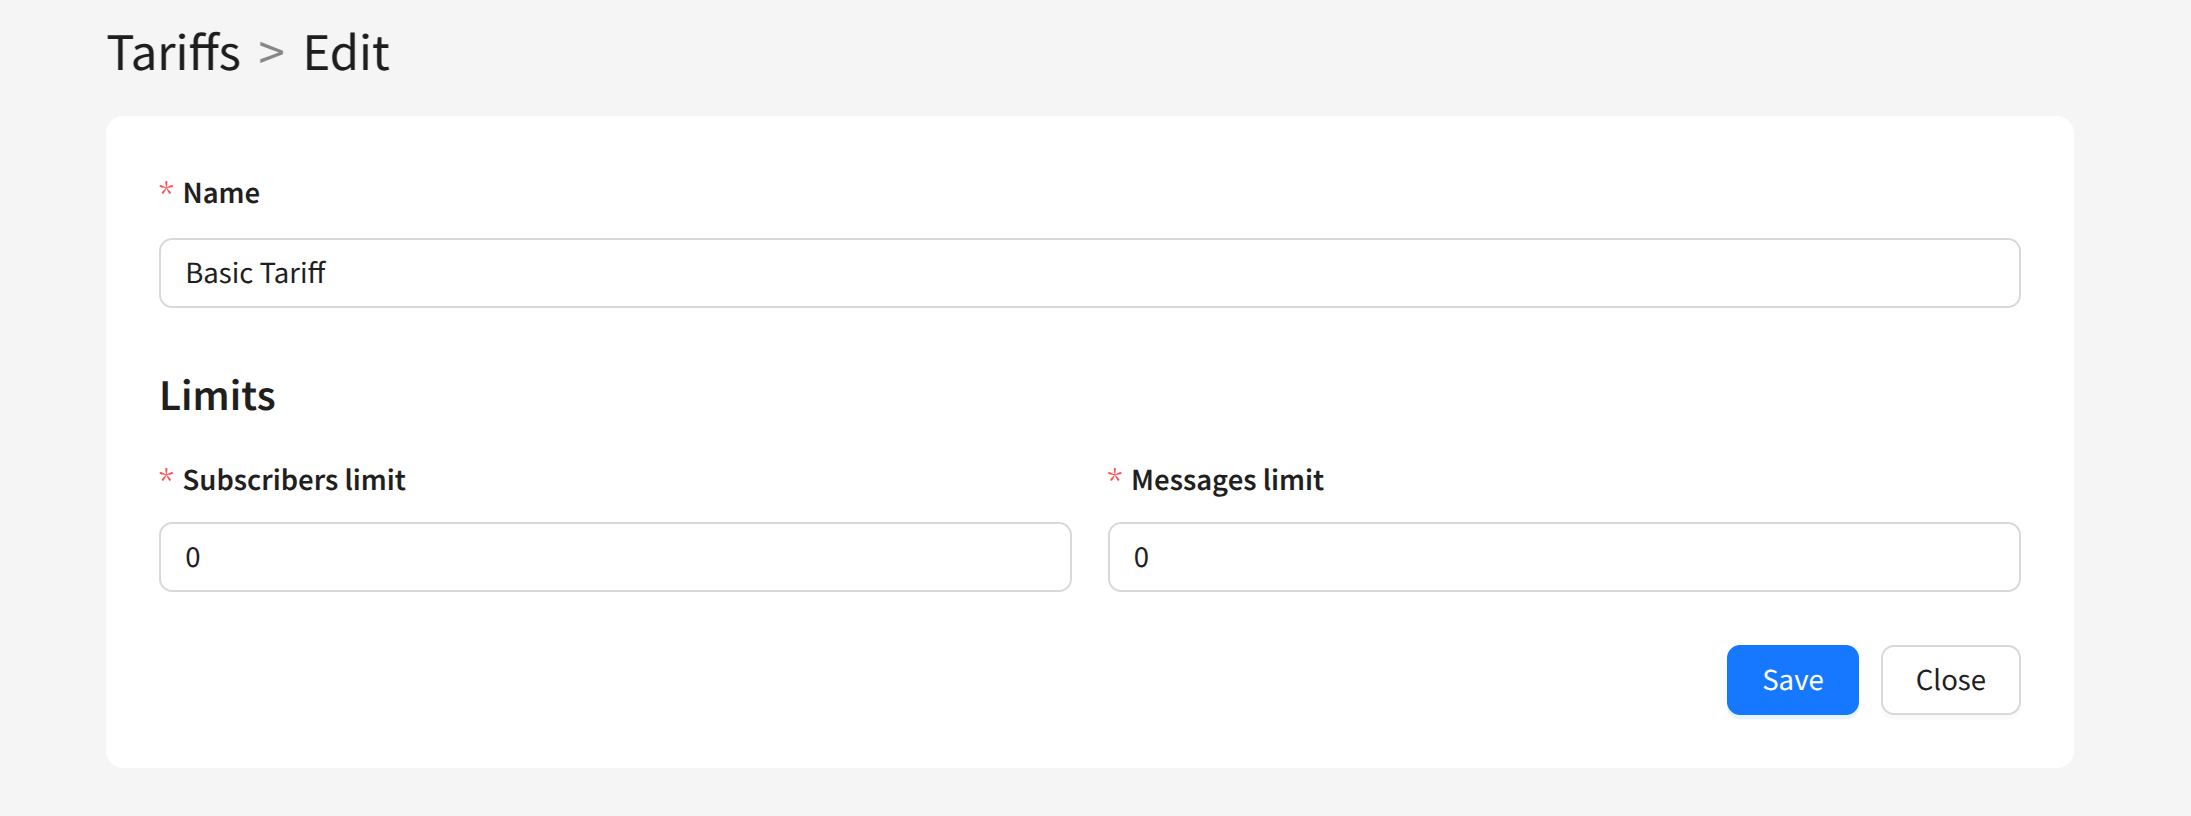The width and height of the screenshot is (2191, 816).
Task: Click the Edit breadcrumb title
Action: pos(346,53)
